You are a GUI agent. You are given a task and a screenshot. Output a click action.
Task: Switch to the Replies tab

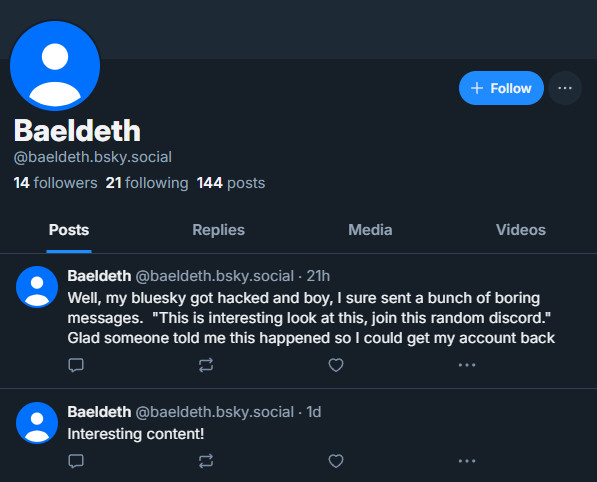pyautogui.click(x=219, y=230)
